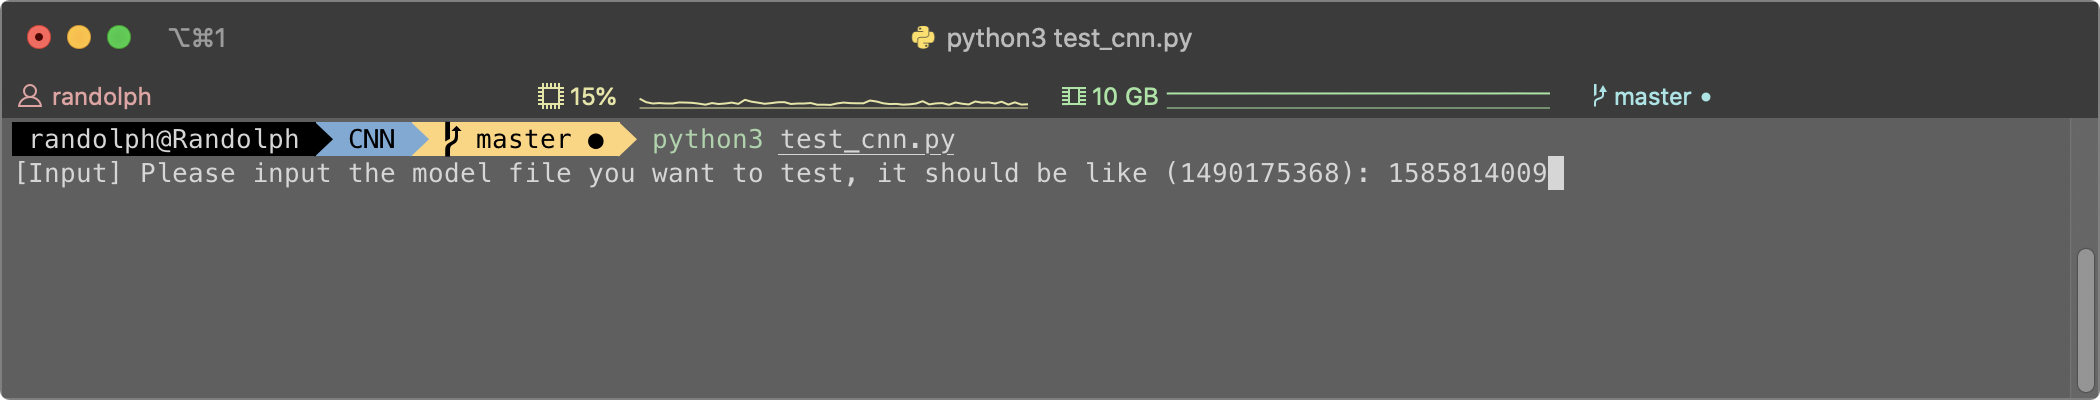Viewport: 2100px width, 400px height.
Task: Click the CPU usage sparkline graph
Action: pos(833,101)
